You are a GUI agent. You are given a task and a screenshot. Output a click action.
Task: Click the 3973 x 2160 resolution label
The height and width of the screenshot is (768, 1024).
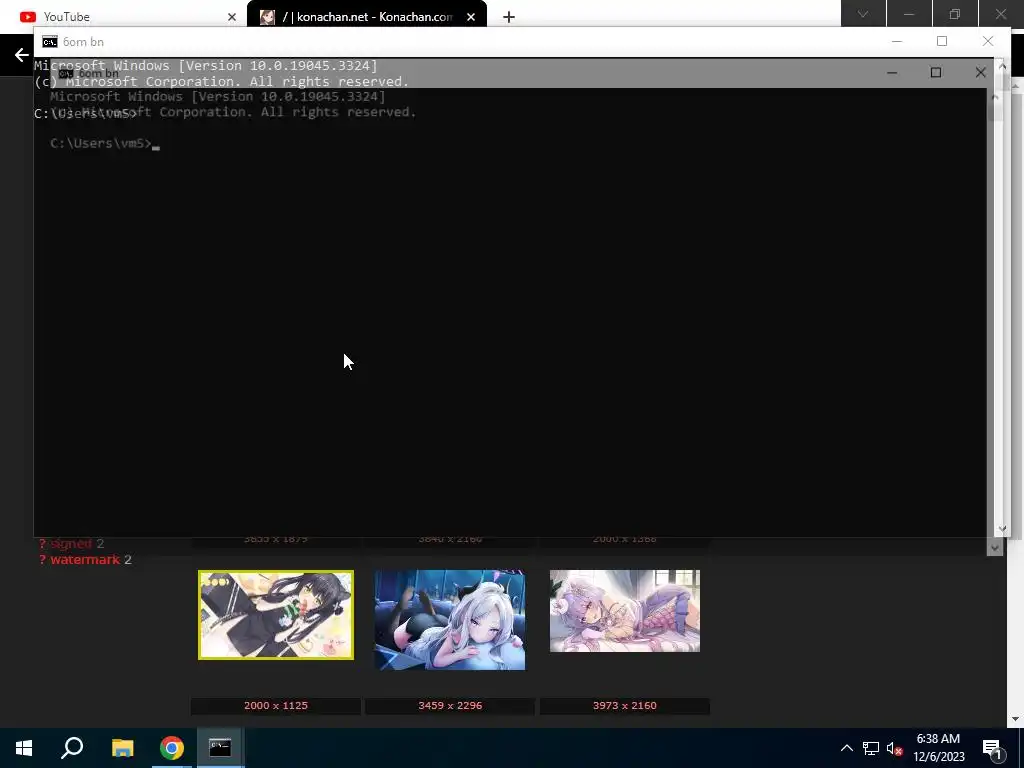click(625, 705)
